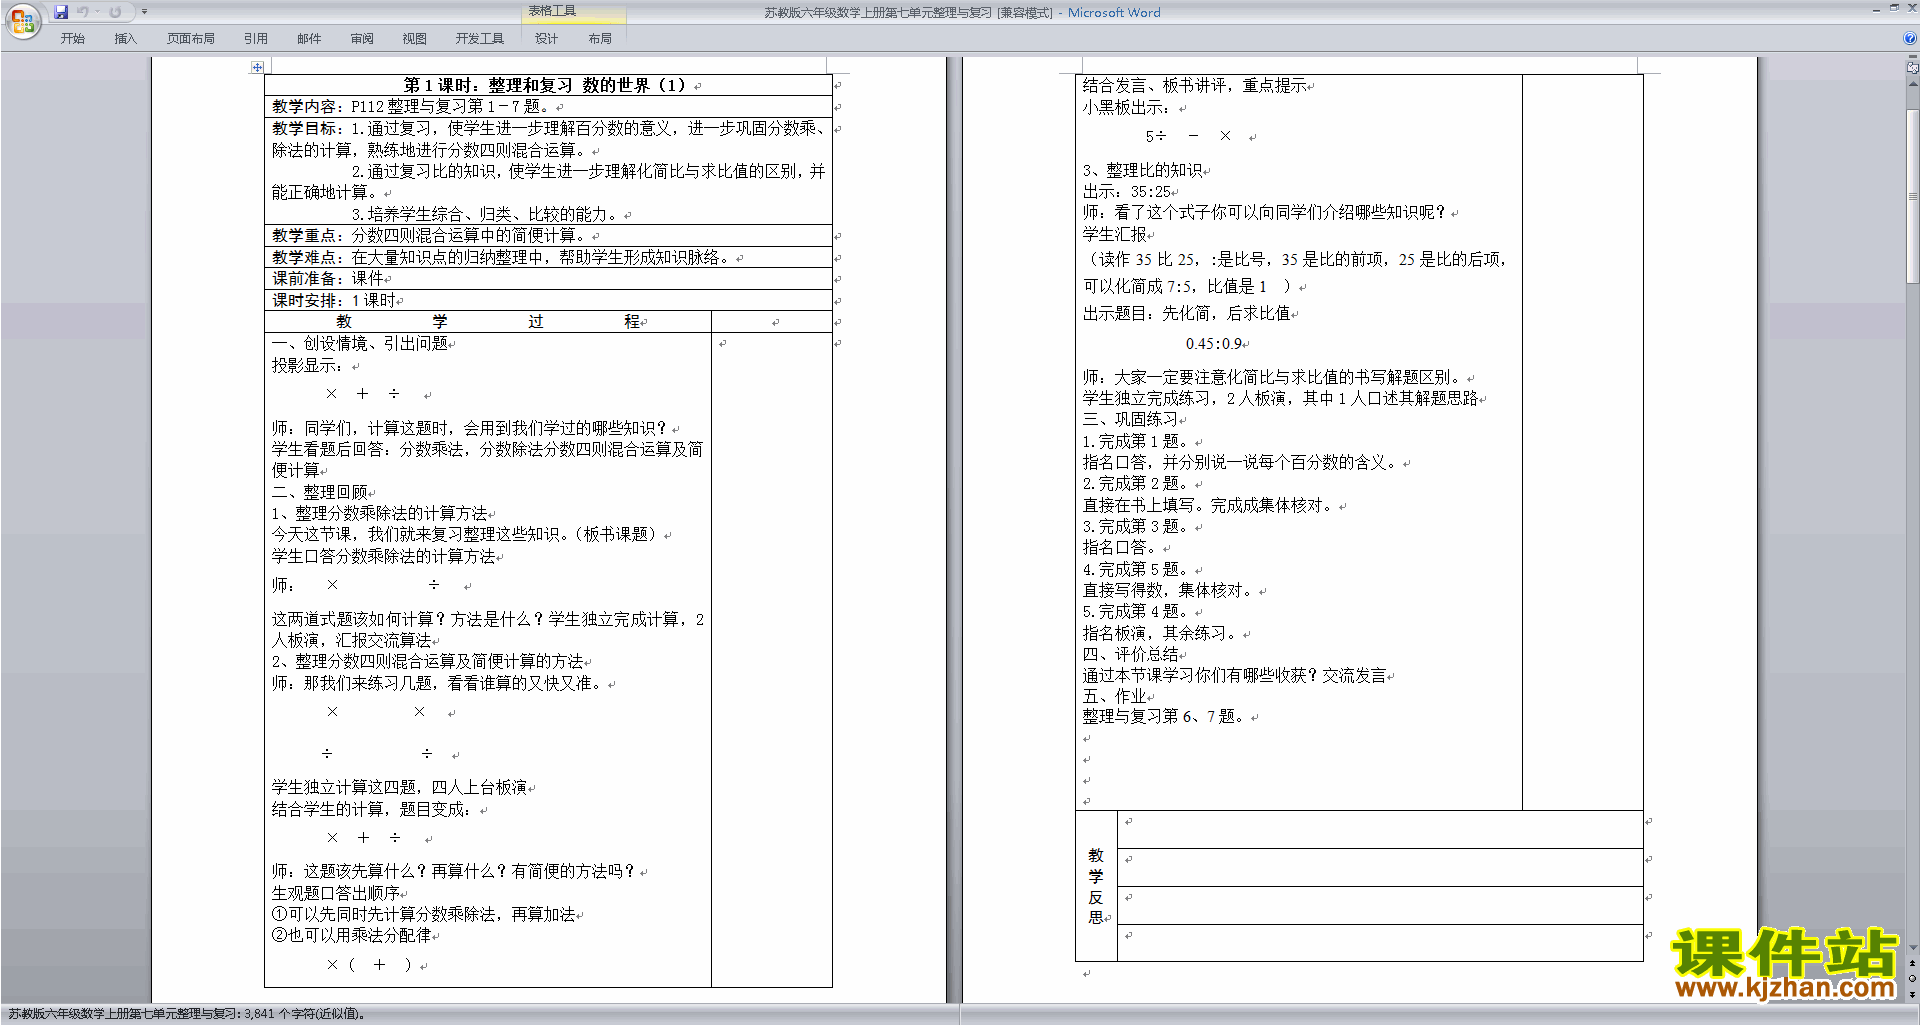Click the 教学难点 row text
The height and width of the screenshot is (1025, 1920).
point(502,257)
